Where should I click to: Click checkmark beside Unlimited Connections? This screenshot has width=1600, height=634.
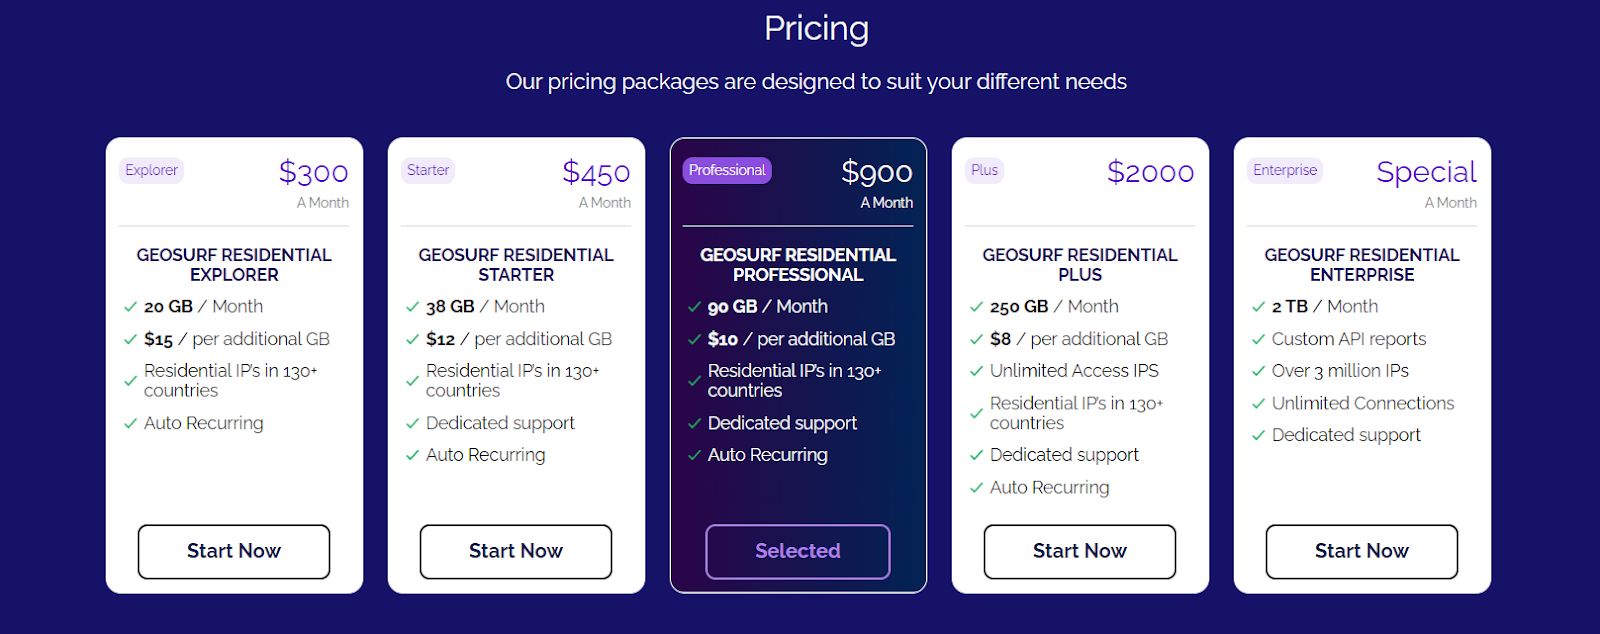coord(1258,404)
